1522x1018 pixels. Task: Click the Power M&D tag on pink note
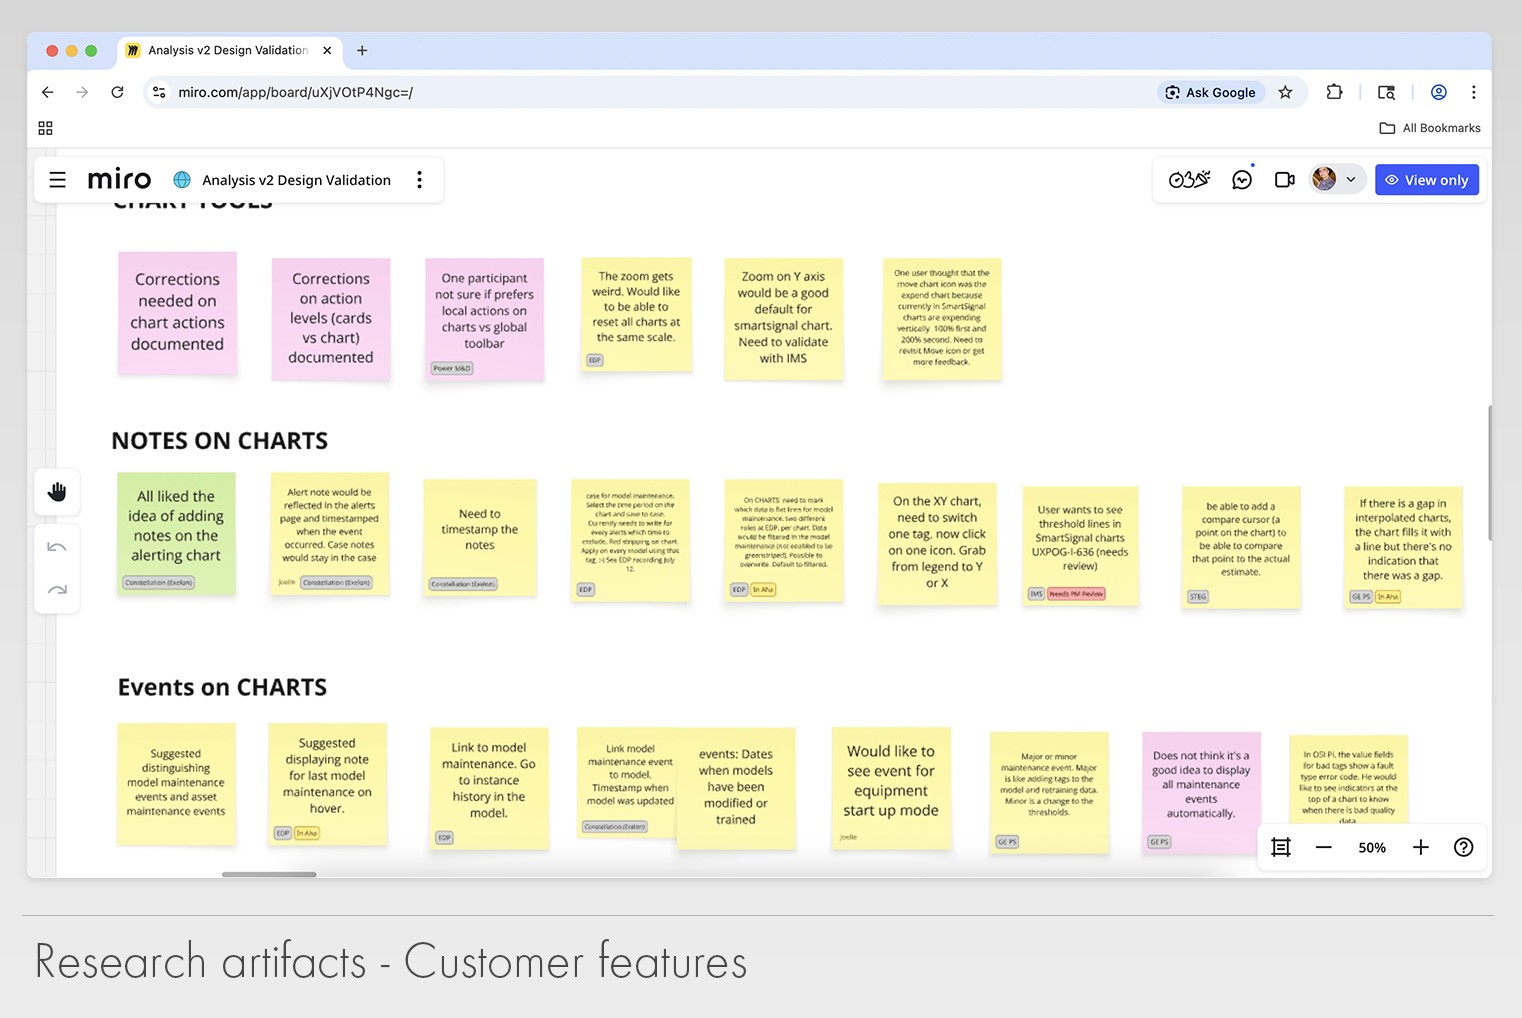452,368
